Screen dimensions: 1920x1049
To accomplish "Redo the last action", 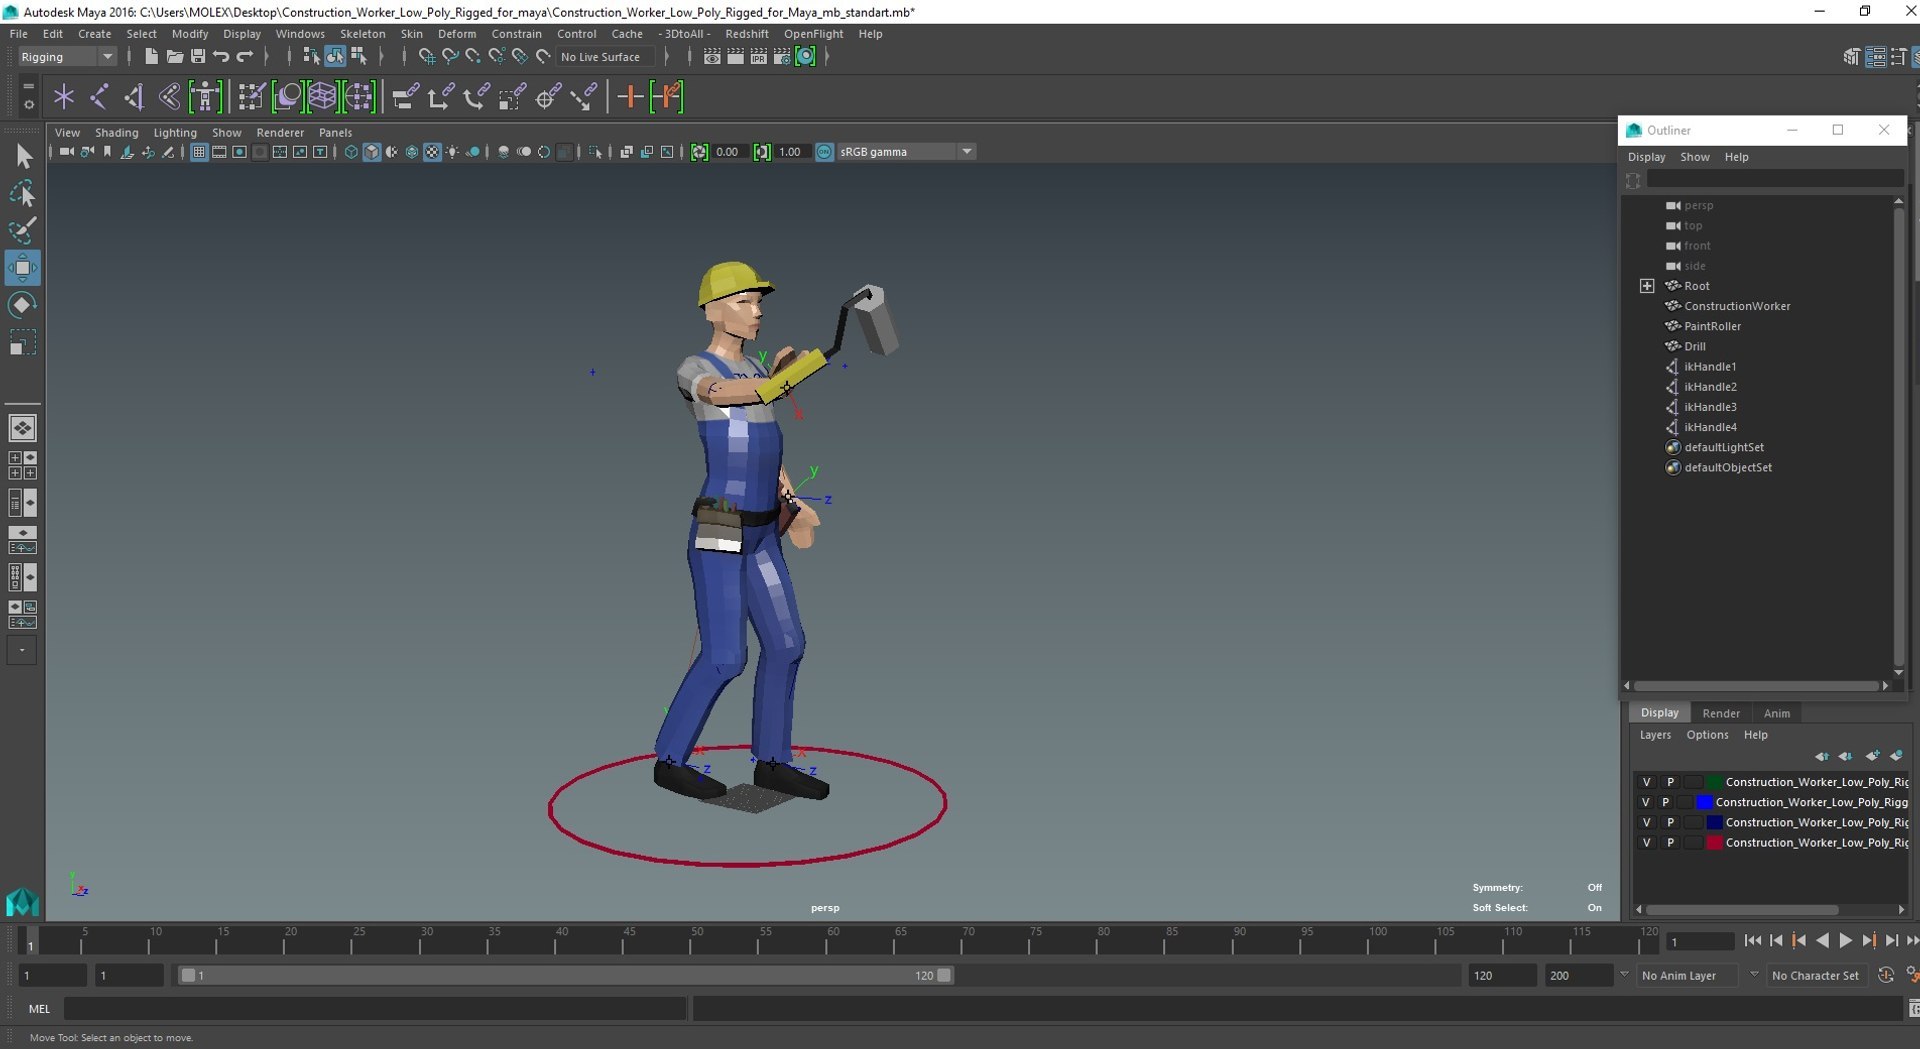I will coord(245,57).
